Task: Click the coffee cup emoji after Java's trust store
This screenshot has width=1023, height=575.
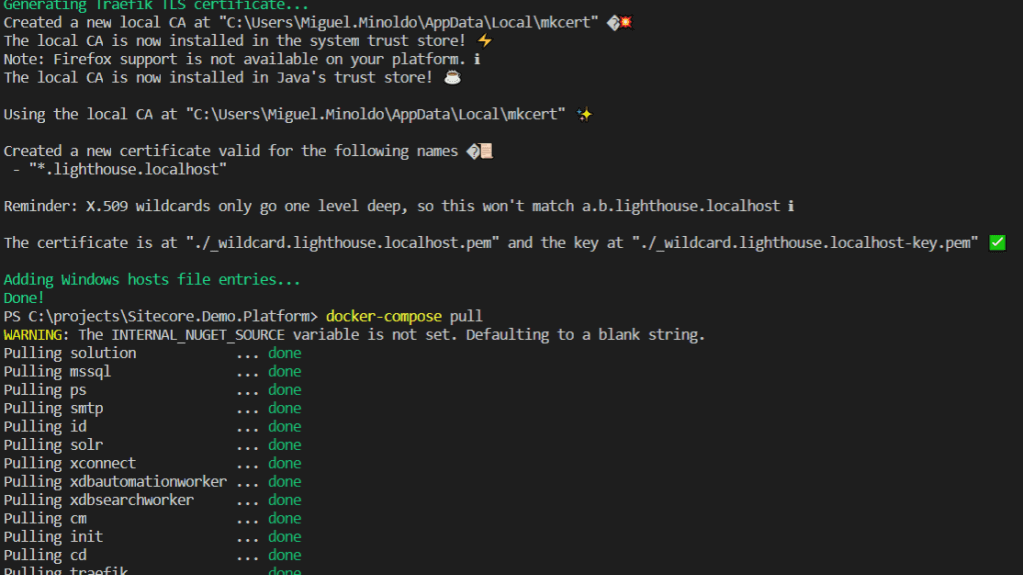Action: point(452,78)
